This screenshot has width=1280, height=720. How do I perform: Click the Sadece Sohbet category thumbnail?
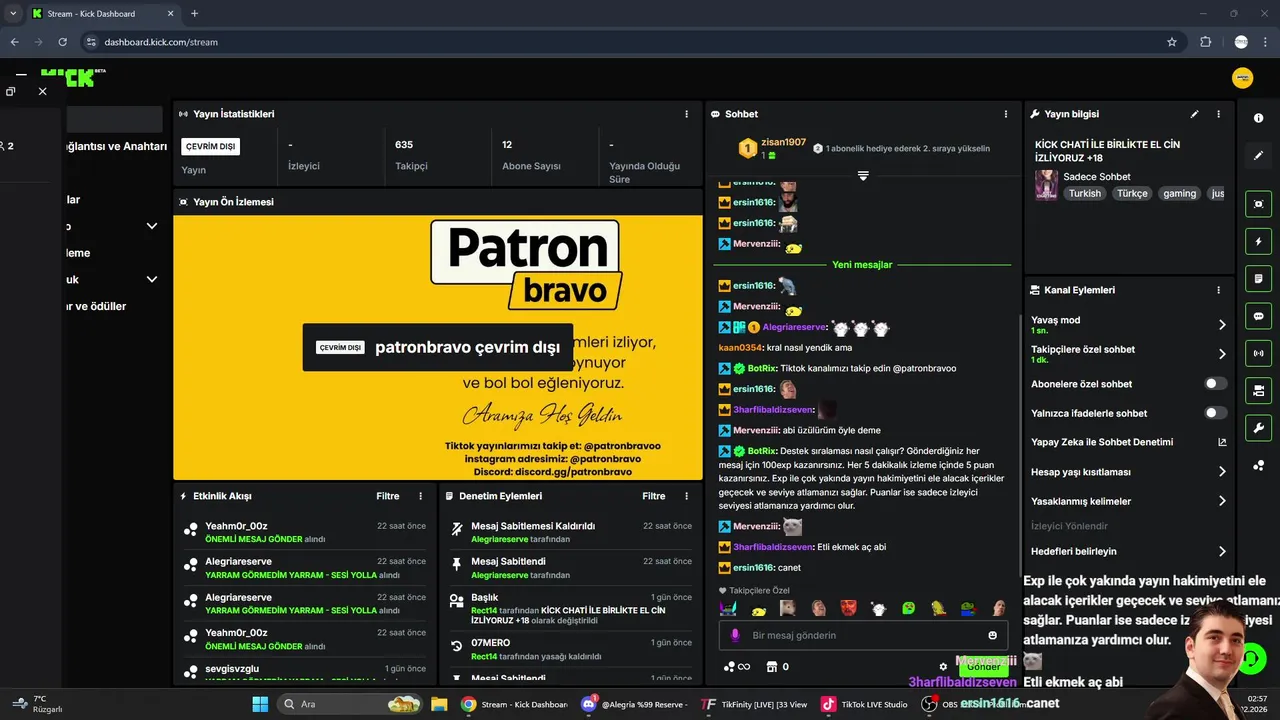click(x=1047, y=185)
